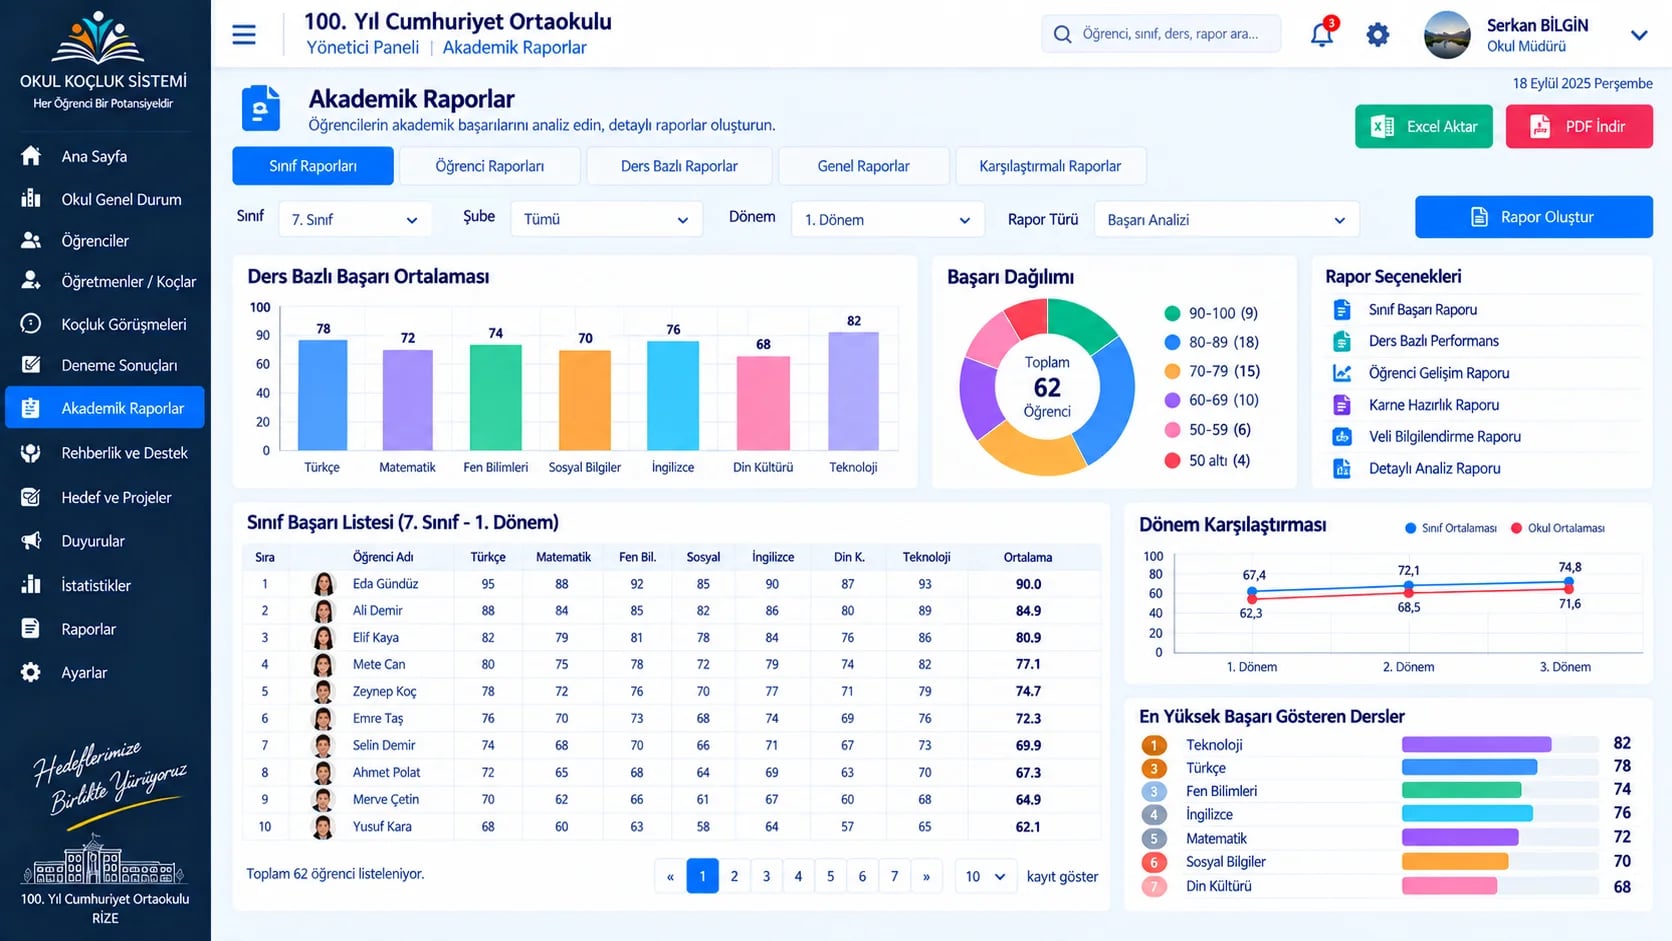Switch to Karşılaştırmalı Raporlar tab
This screenshot has height=941, width=1672.
(1050, 166)
